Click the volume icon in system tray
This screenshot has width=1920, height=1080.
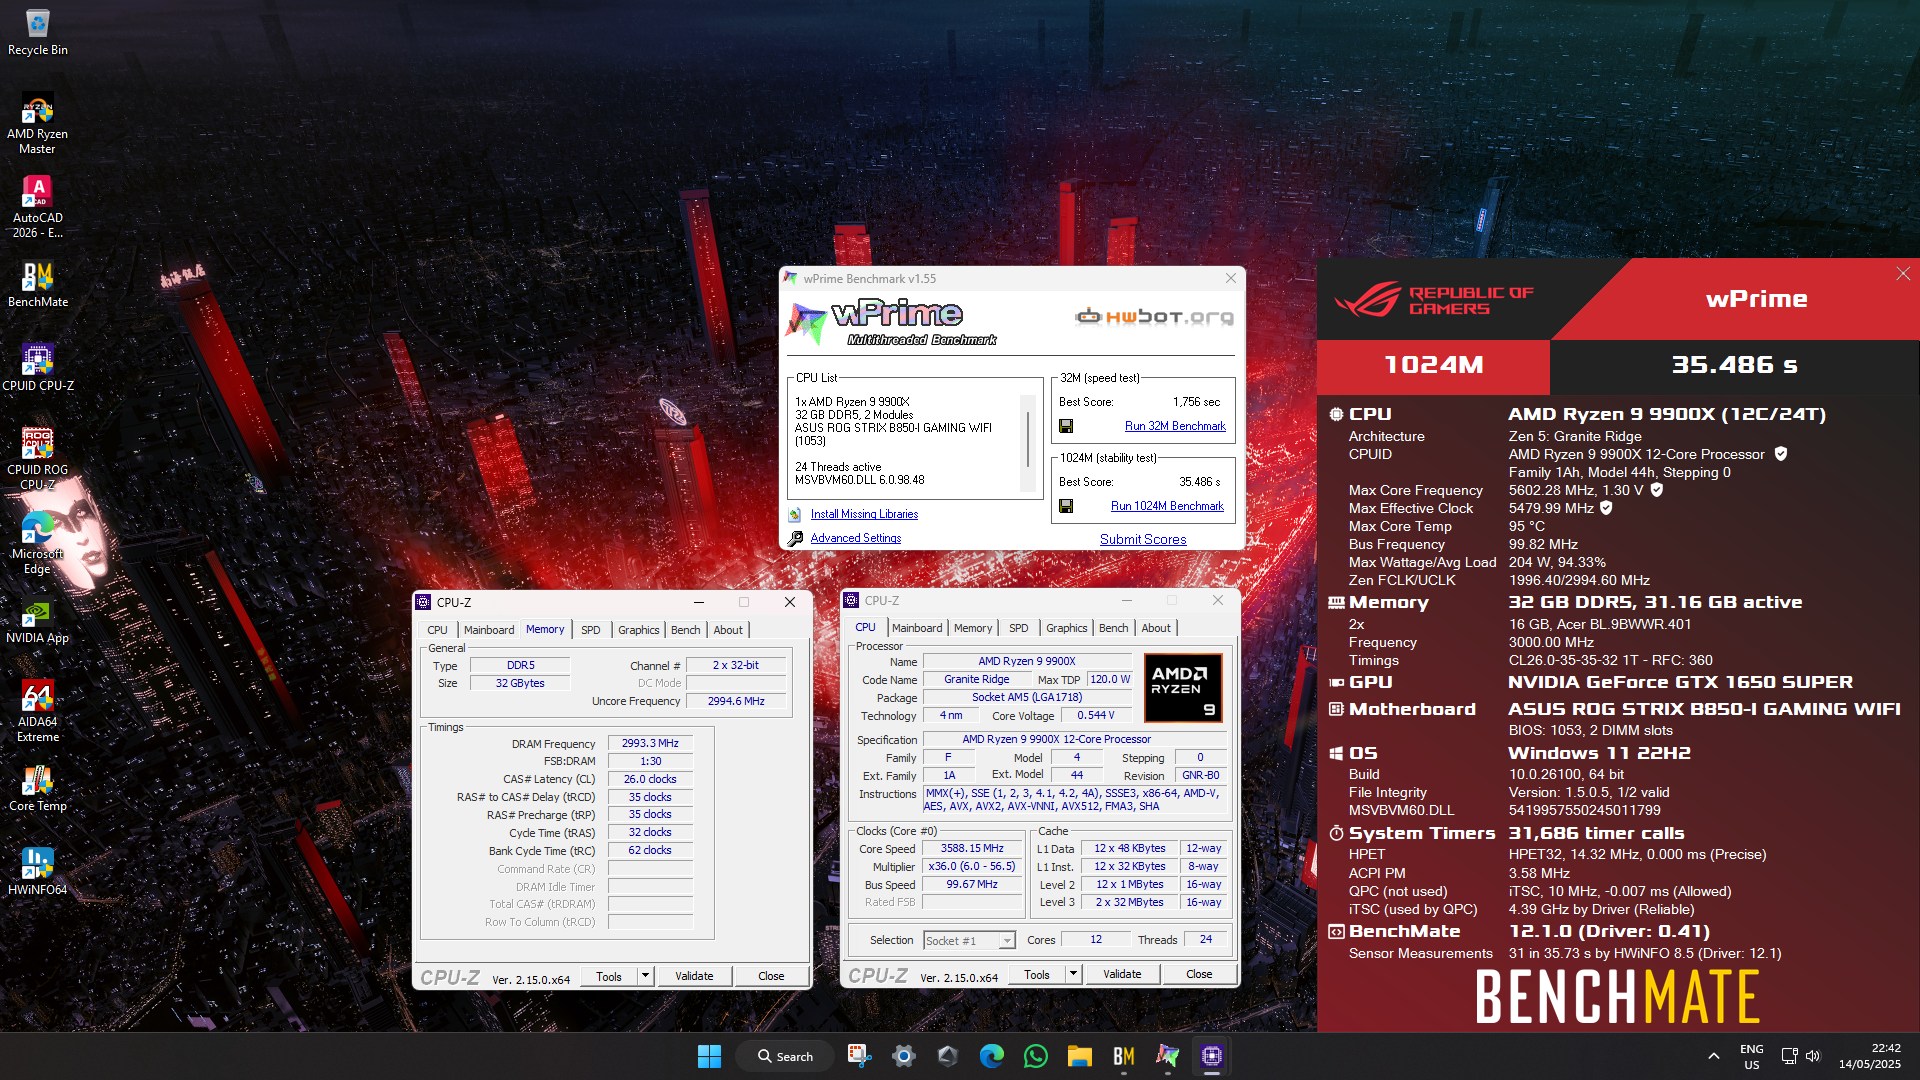[1813, 1056]
